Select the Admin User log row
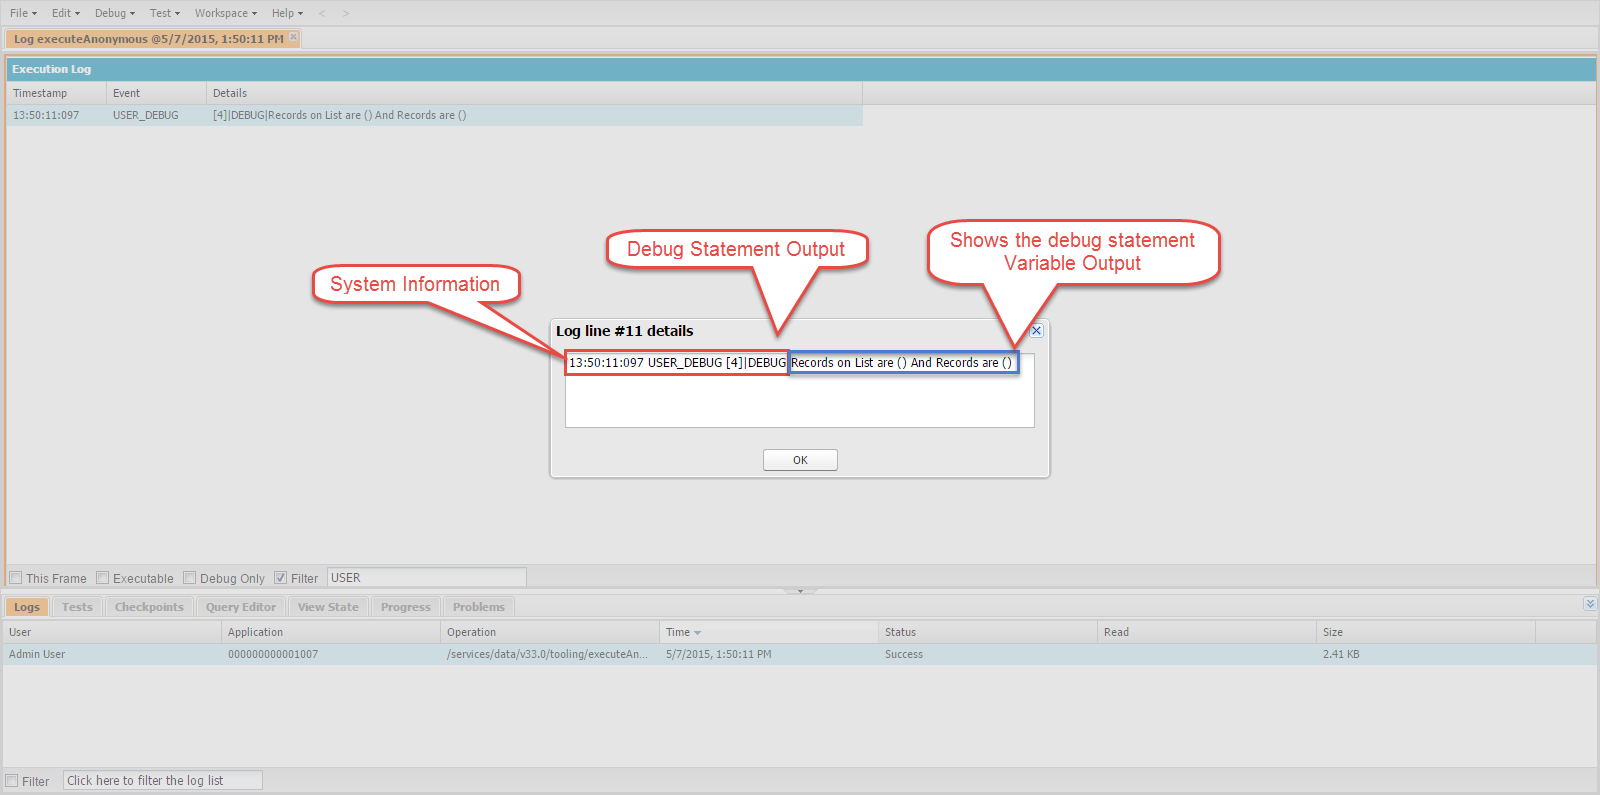The height and width of the screenshot is (795, 1600). pyautogui.click(x=800, y=654)
